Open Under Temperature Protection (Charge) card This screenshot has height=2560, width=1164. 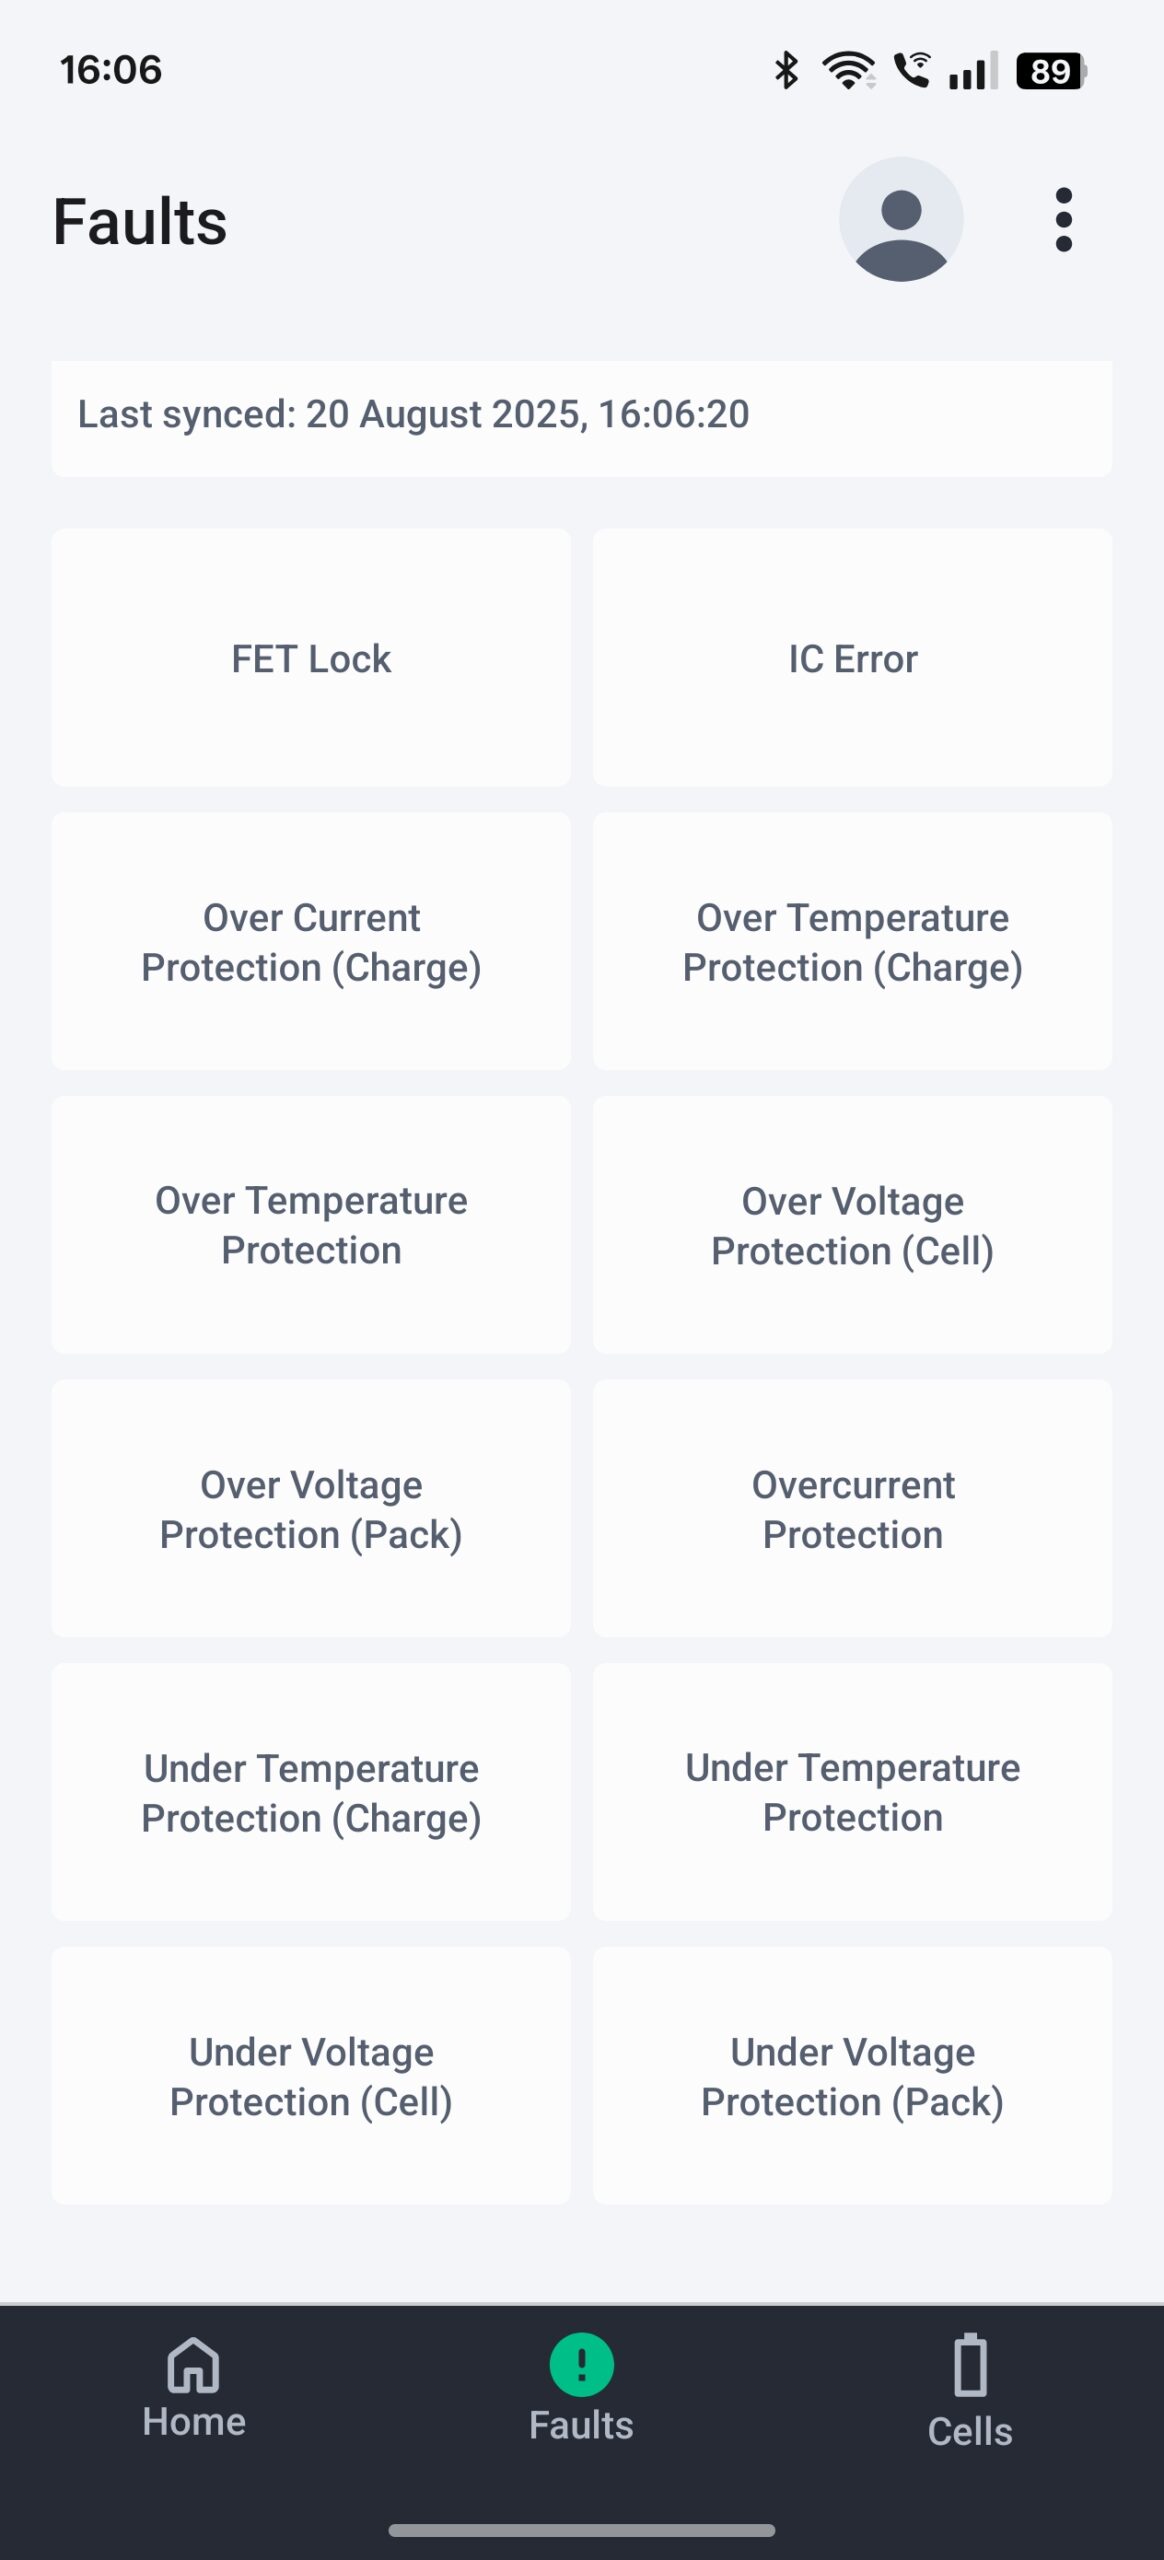(311, 1792)
